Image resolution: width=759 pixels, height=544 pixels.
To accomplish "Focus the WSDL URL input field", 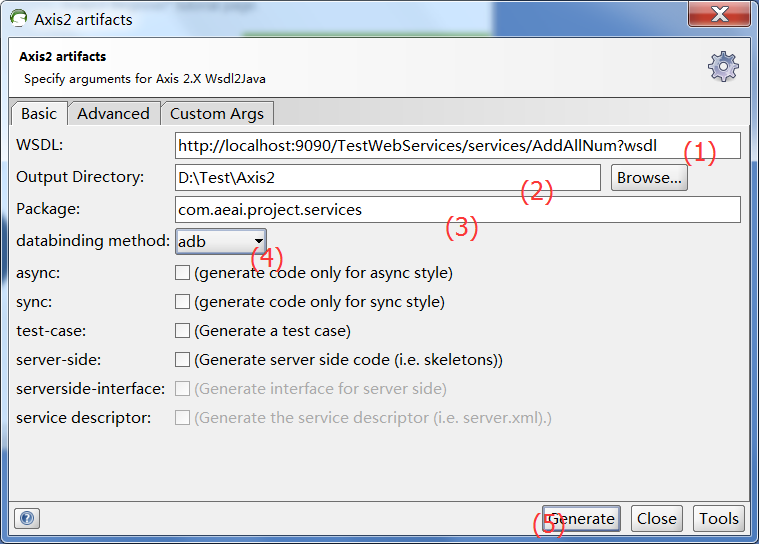I will coord(457,145).
